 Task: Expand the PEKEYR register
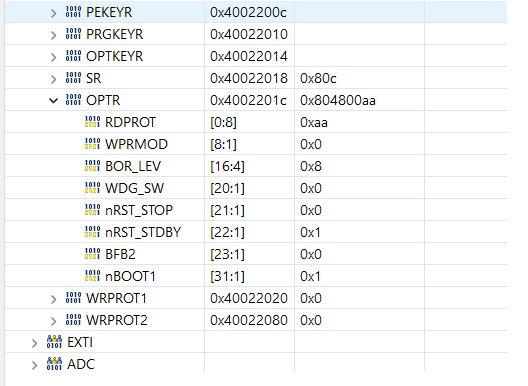[54, 13]
